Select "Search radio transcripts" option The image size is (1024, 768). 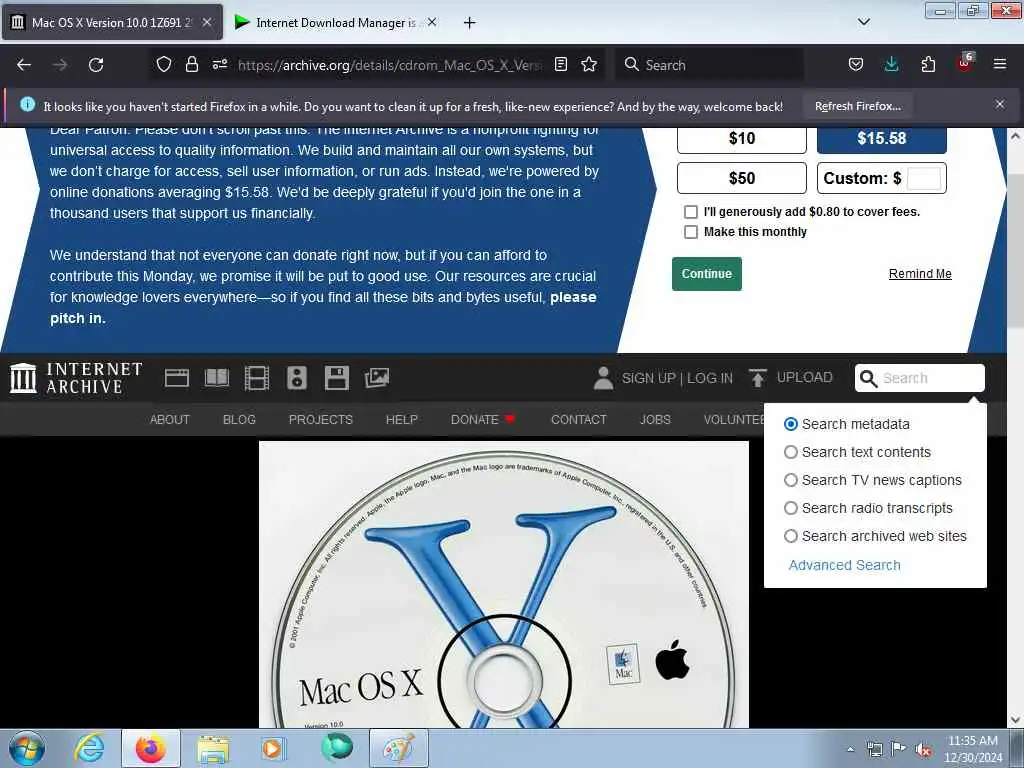(x=791, y=508)
